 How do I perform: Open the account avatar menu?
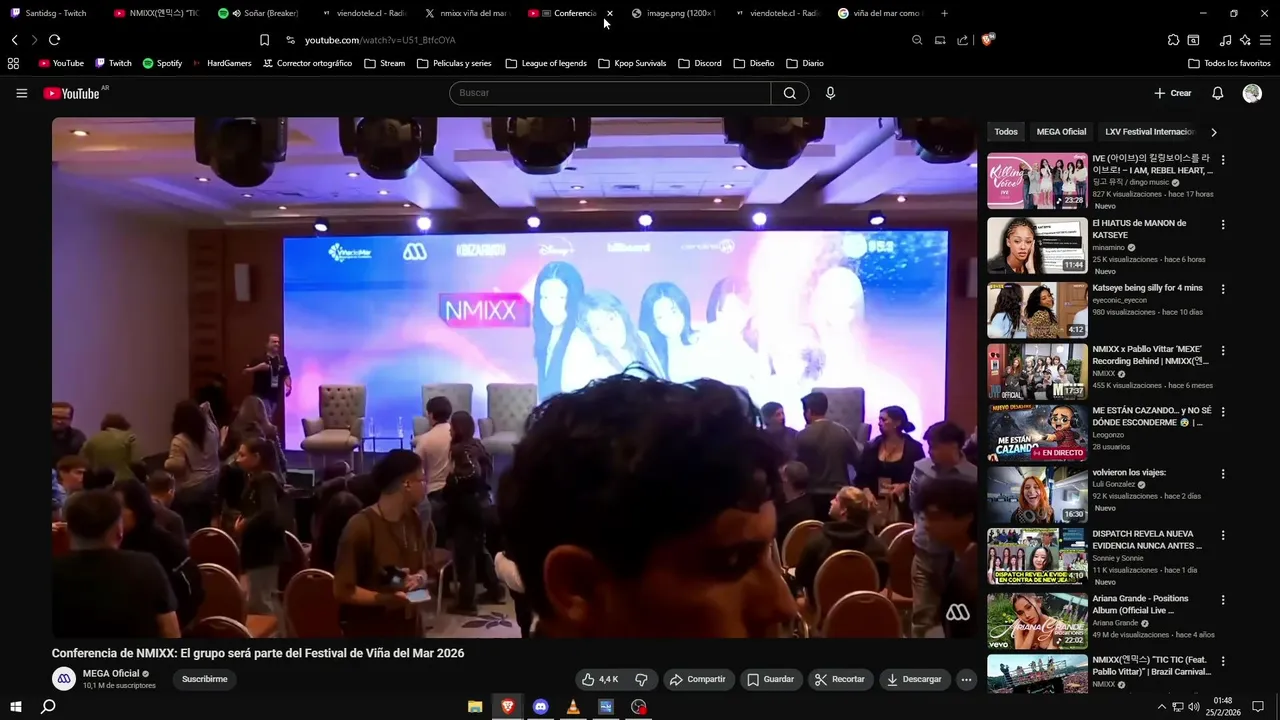pos(1252,93)
